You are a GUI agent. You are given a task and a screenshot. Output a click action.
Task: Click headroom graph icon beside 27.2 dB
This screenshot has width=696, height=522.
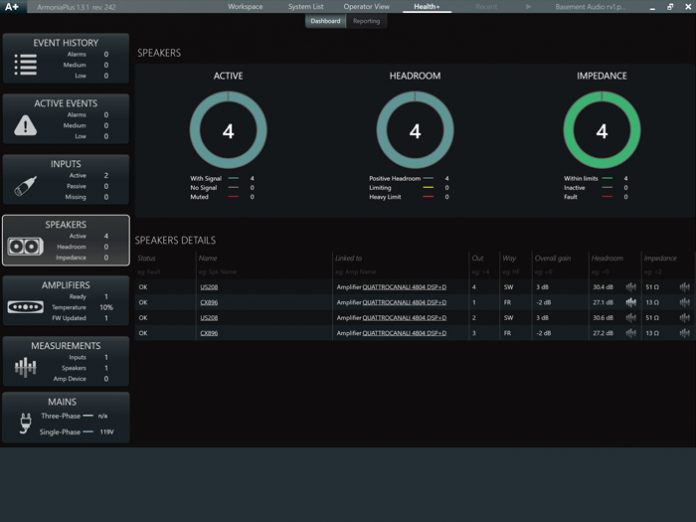pyautogui.click(x=631, y=333)
